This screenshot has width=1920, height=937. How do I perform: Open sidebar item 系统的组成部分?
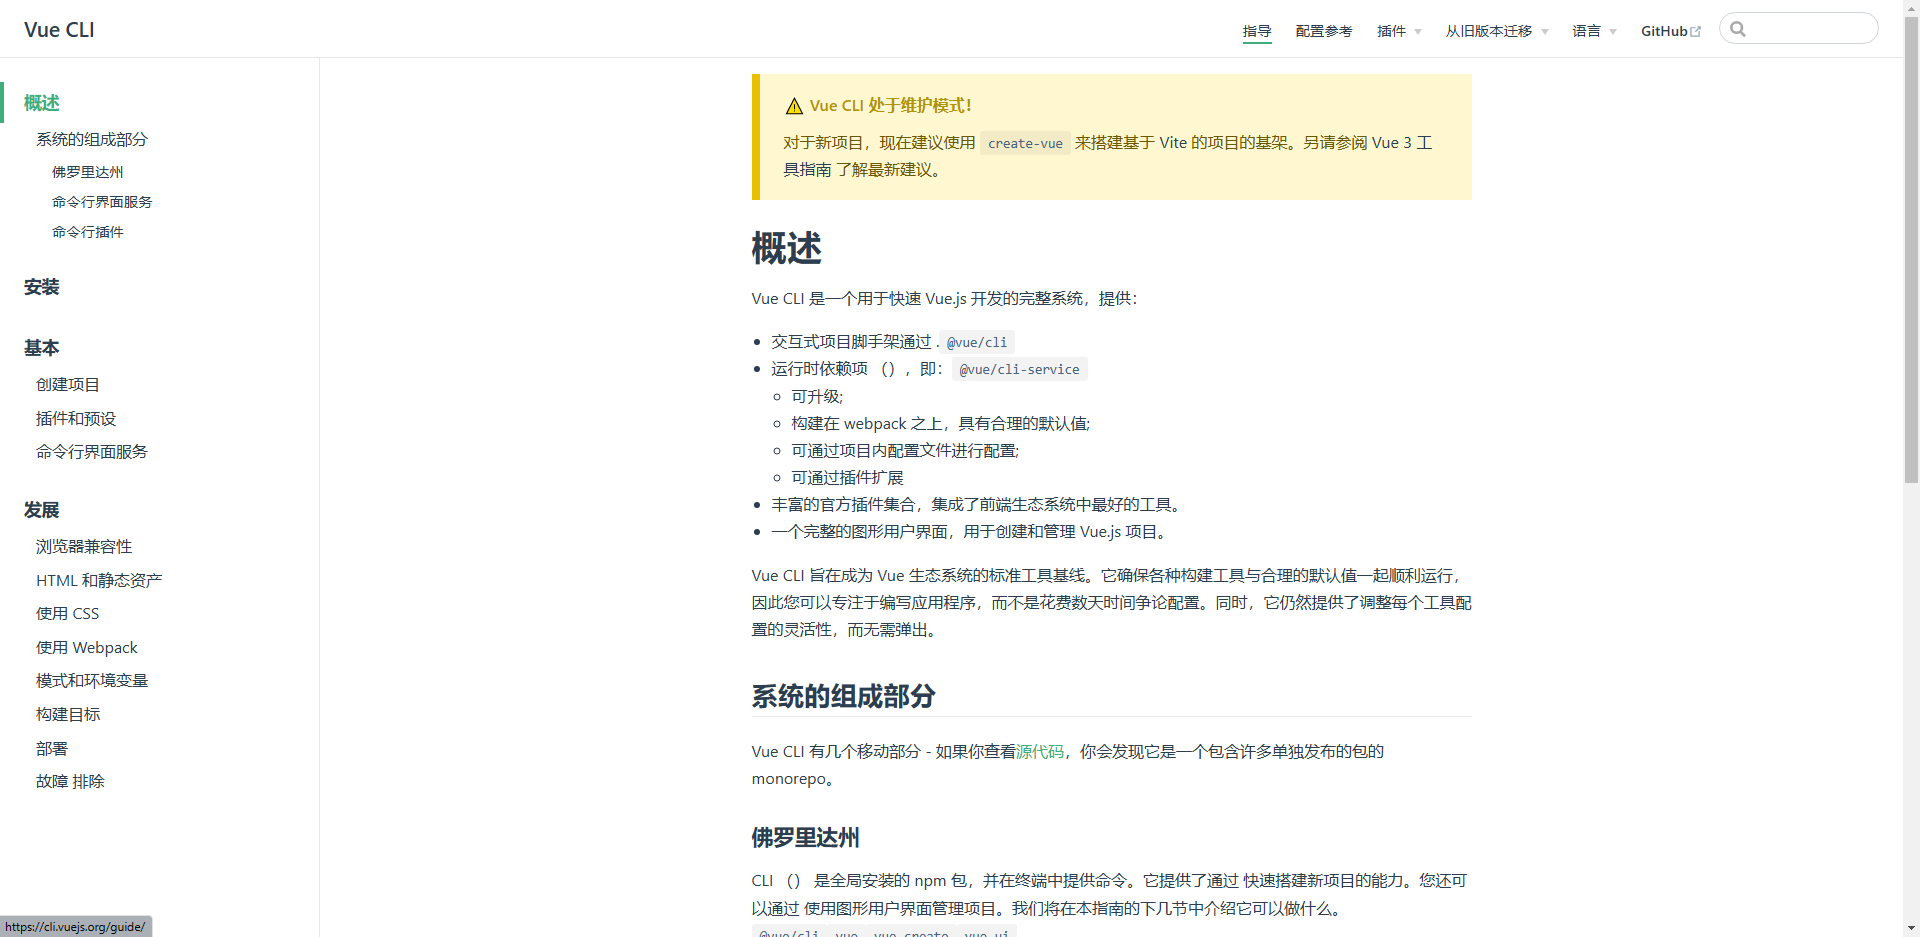[x=92, y=139]
